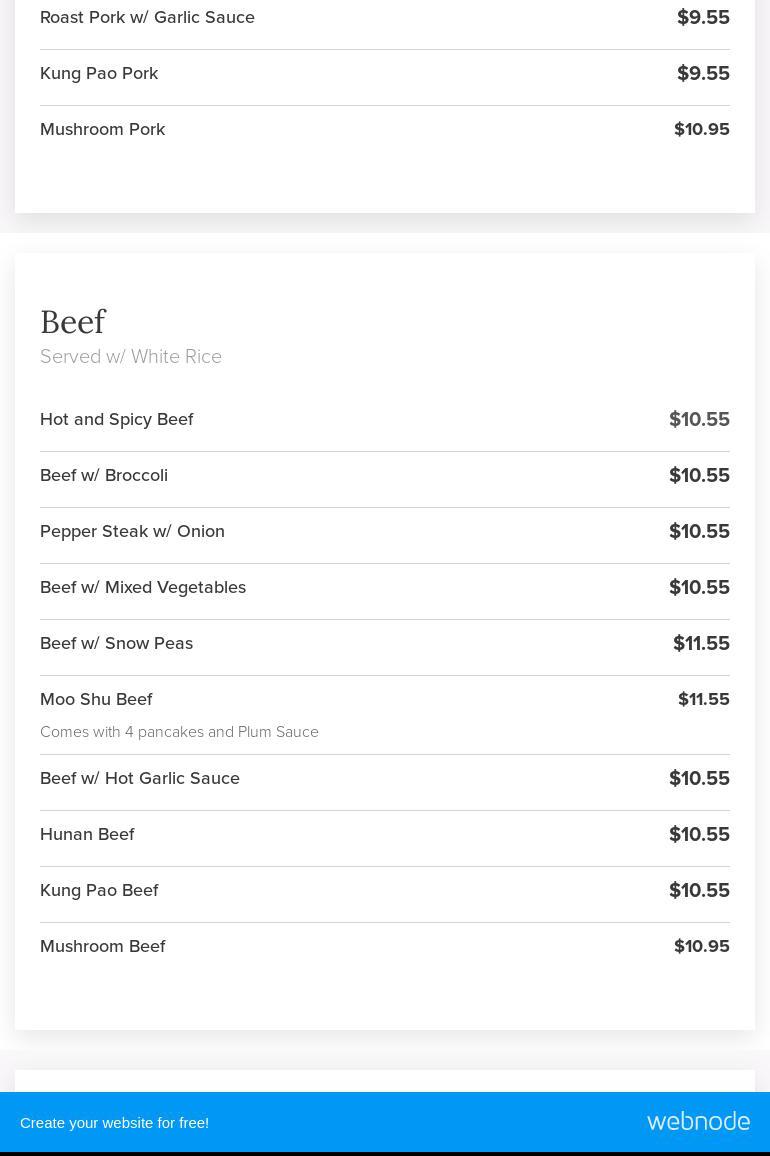Select Pepper Steak w/ Onion
Screen dimensions: 770x1156
pos(132,531)
